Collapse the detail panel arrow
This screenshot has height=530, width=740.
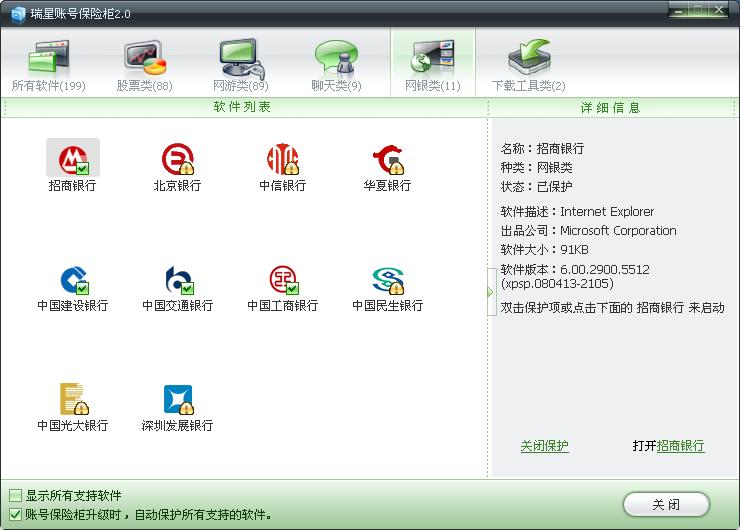[x=490, y=292]
